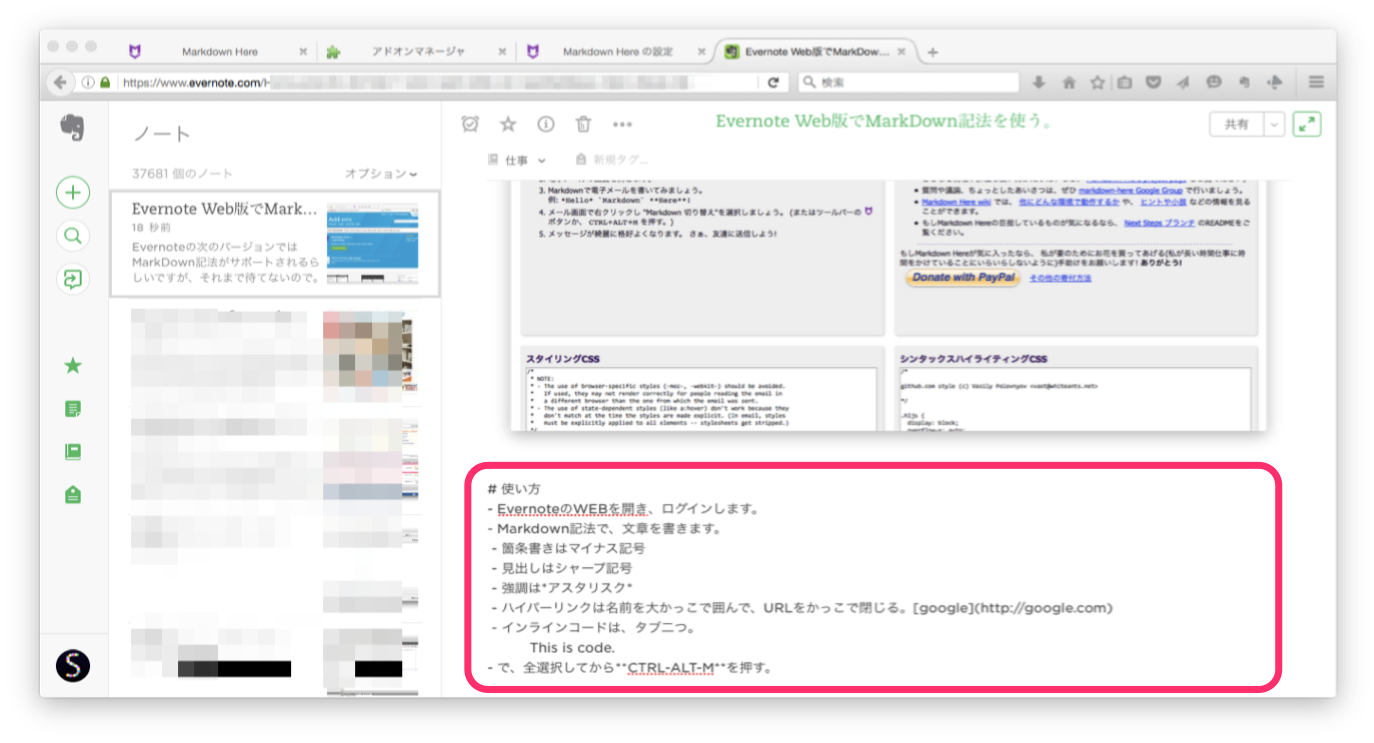Click the browser 検索 search field

(908, 83)
